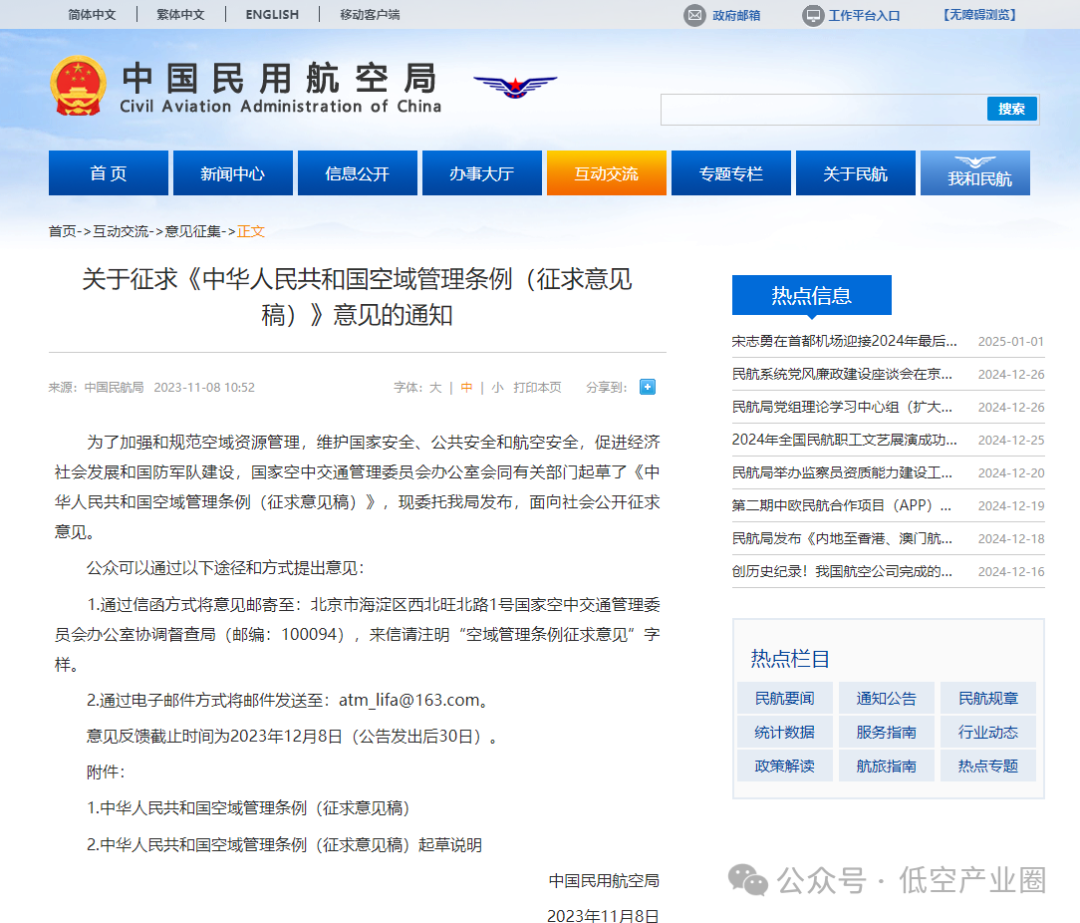
Task: Select large font size 大
Action: pyautogui.click(x=435, y=387)
